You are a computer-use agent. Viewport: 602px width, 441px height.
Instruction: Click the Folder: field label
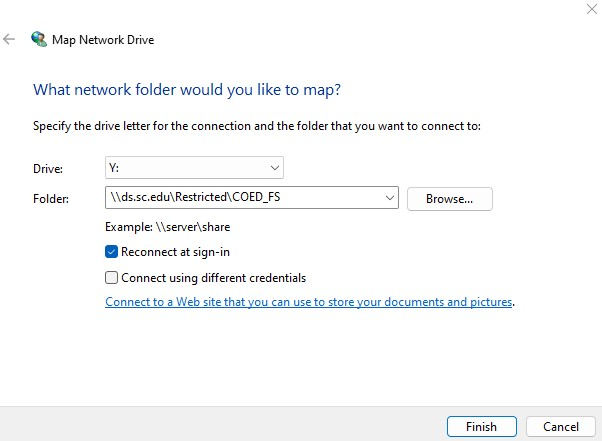point(51,199)
